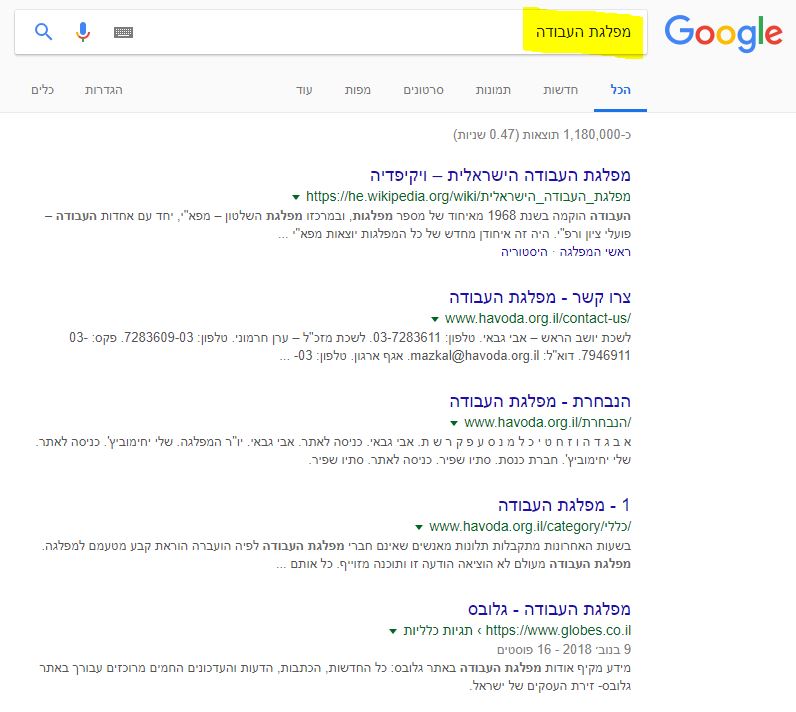Expand dropdown arrow beside havoda.org.il/category URL
Image resolution: width=796 pixels, height=712 pixels.
419,527
